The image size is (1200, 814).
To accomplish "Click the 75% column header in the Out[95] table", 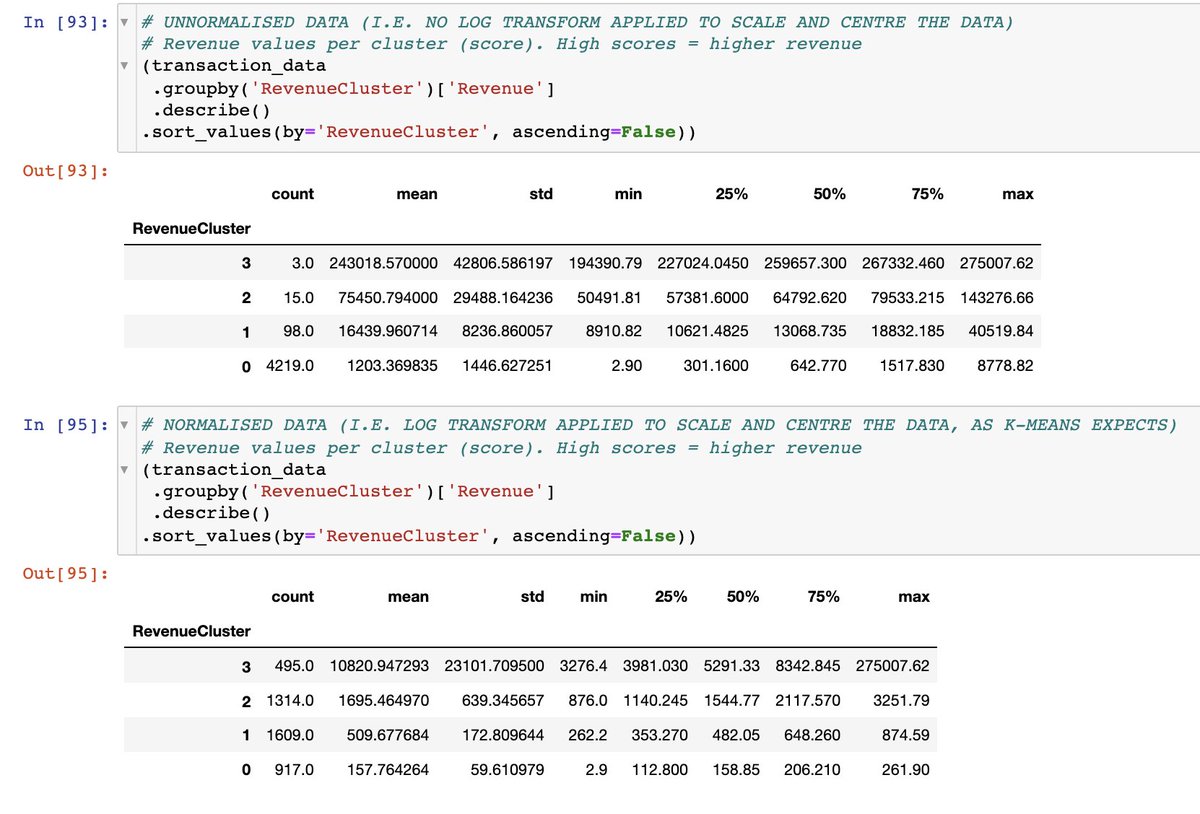I will pyautogui.click(x=823, y=597).
